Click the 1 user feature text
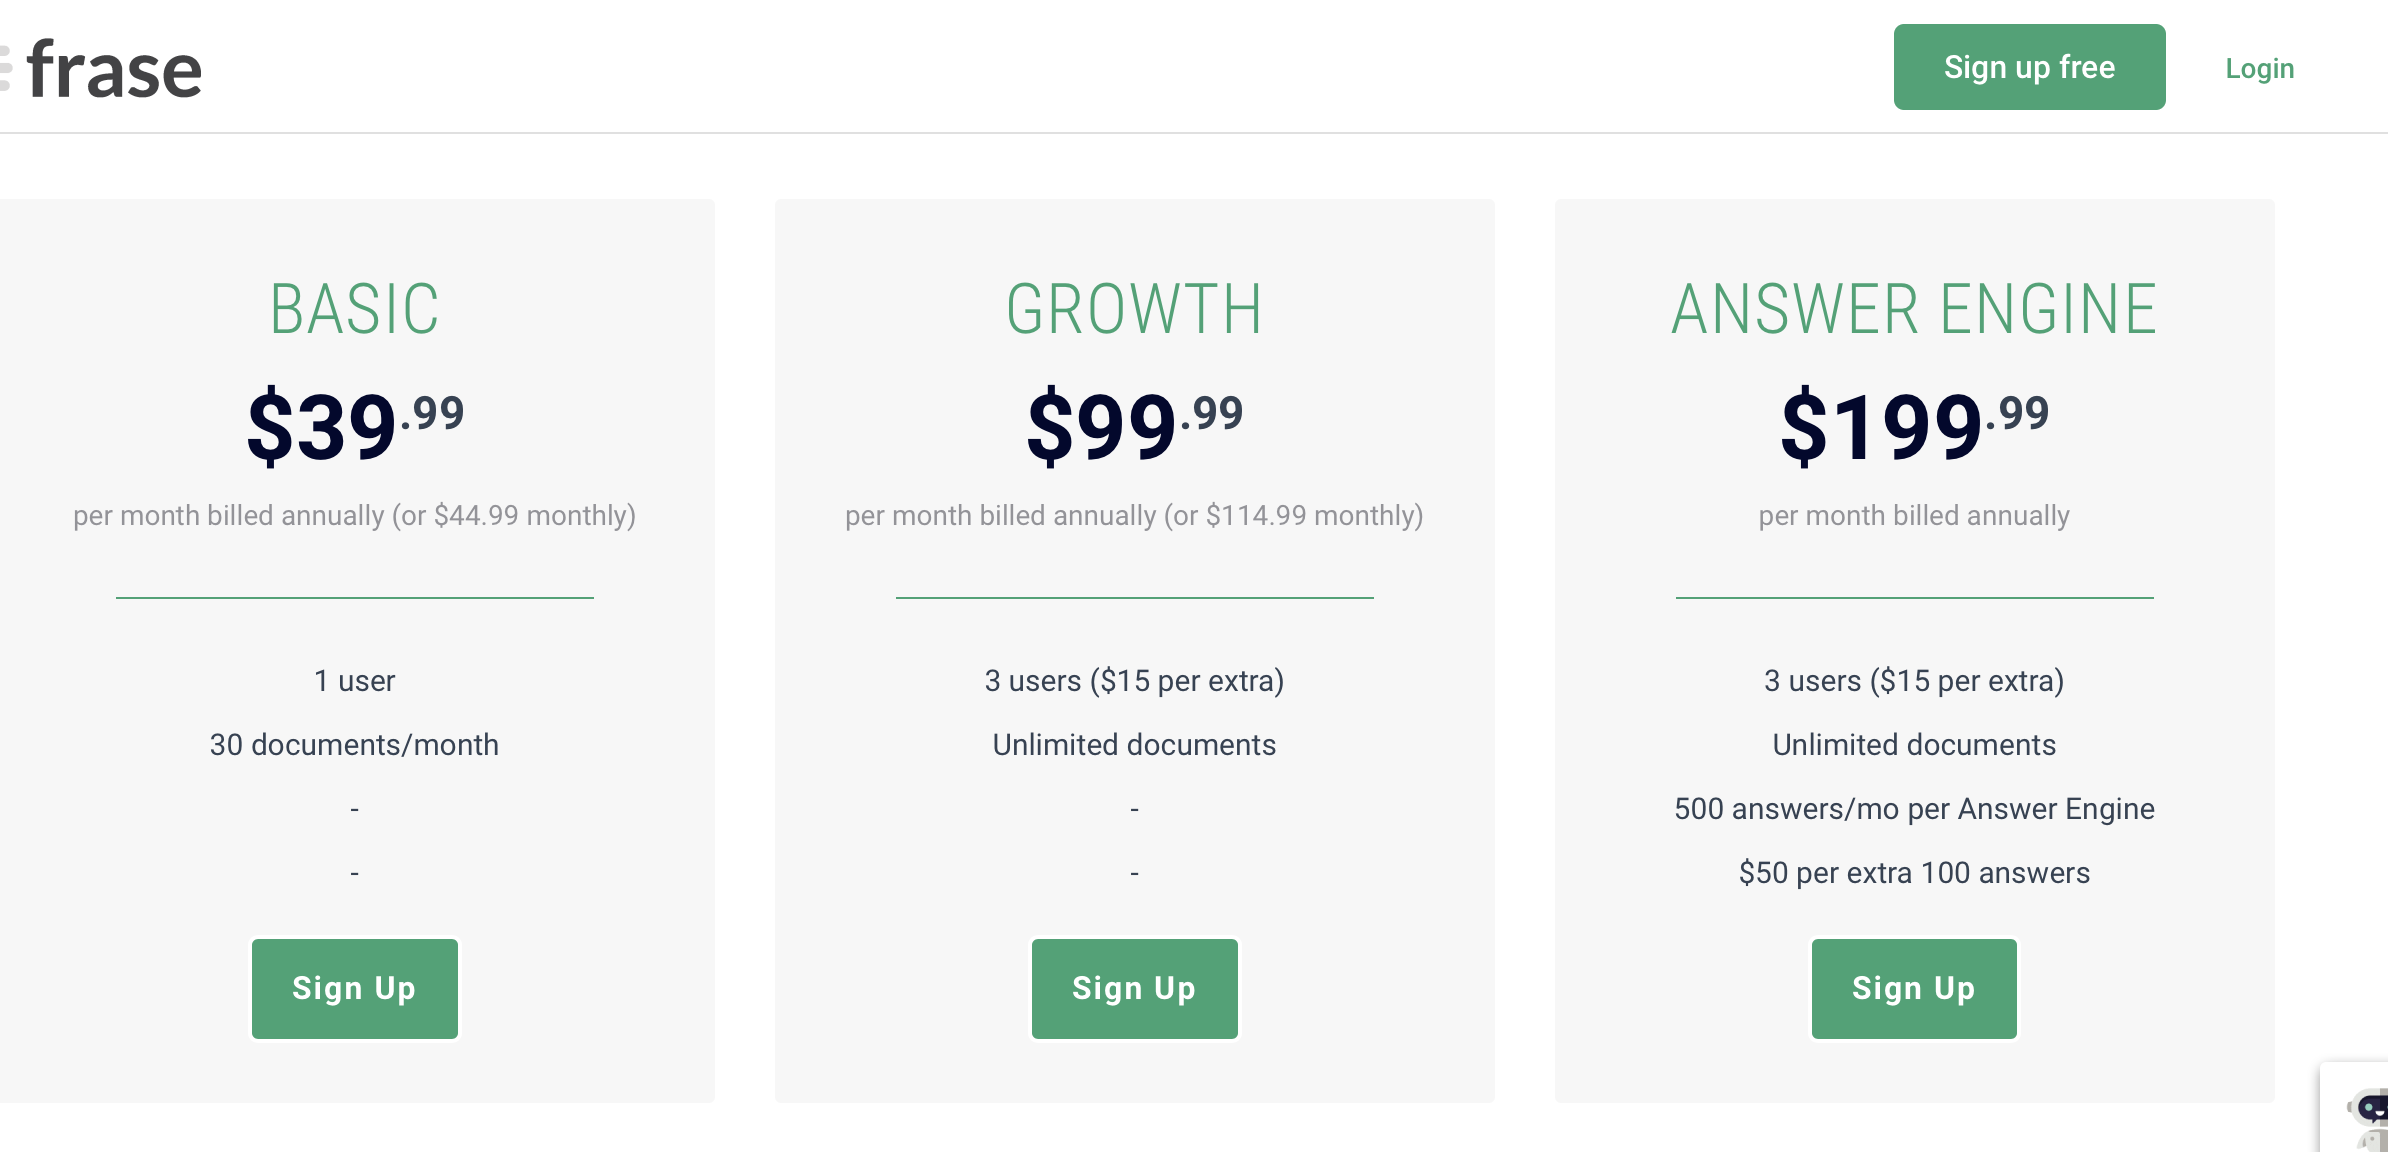Image resolution: width=2388 pixels, height=1152 pixels. [354, 681]
